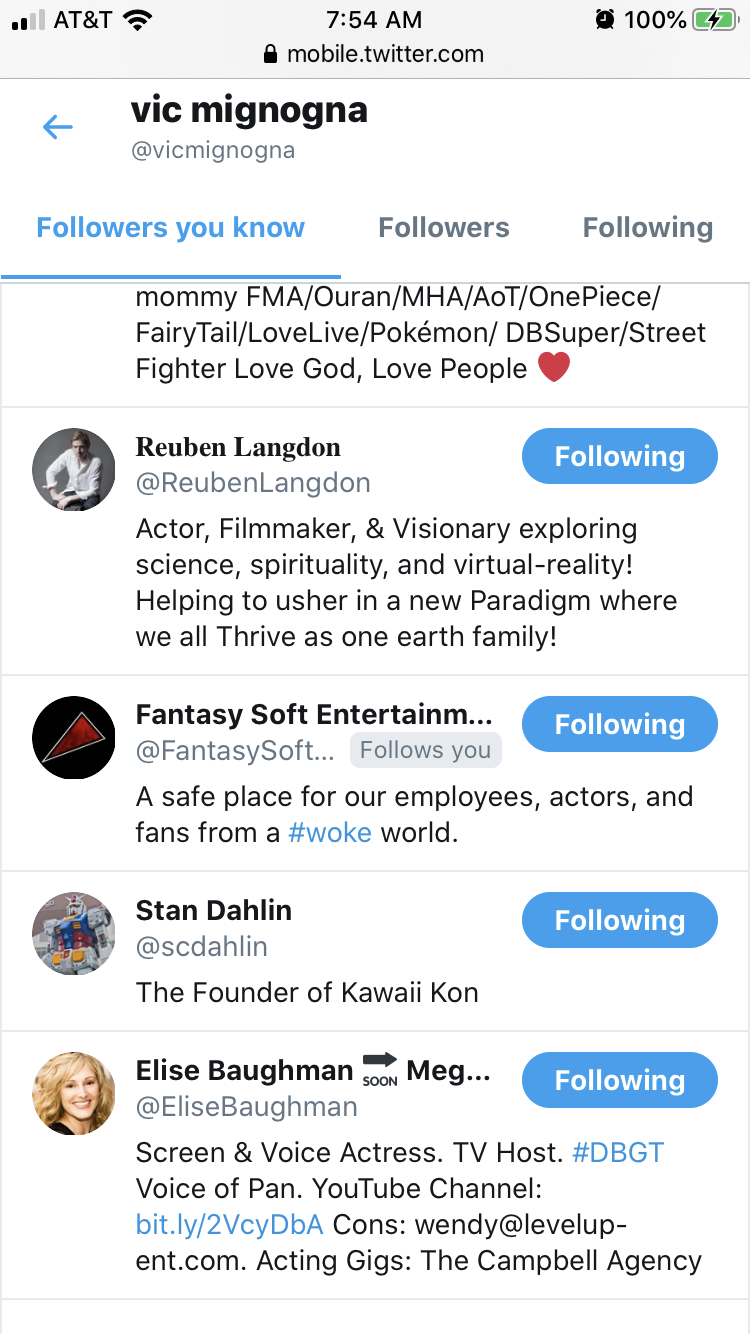Open Stan Dahlin's Gundam avatar

point(74,934)
